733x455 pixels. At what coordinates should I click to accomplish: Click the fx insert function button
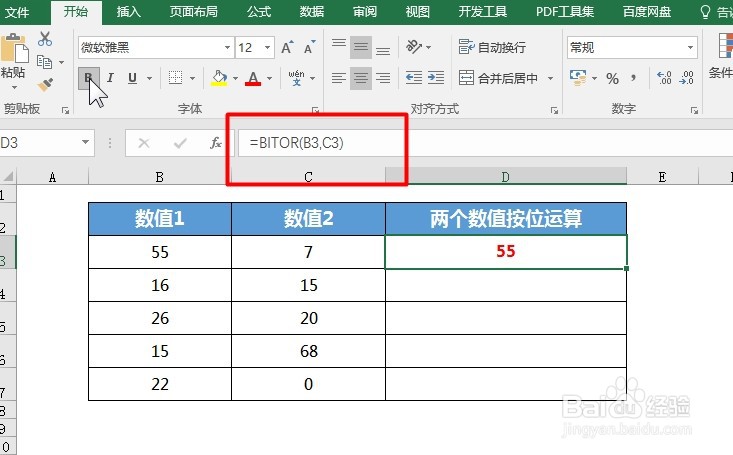click(x=216, y=143)
